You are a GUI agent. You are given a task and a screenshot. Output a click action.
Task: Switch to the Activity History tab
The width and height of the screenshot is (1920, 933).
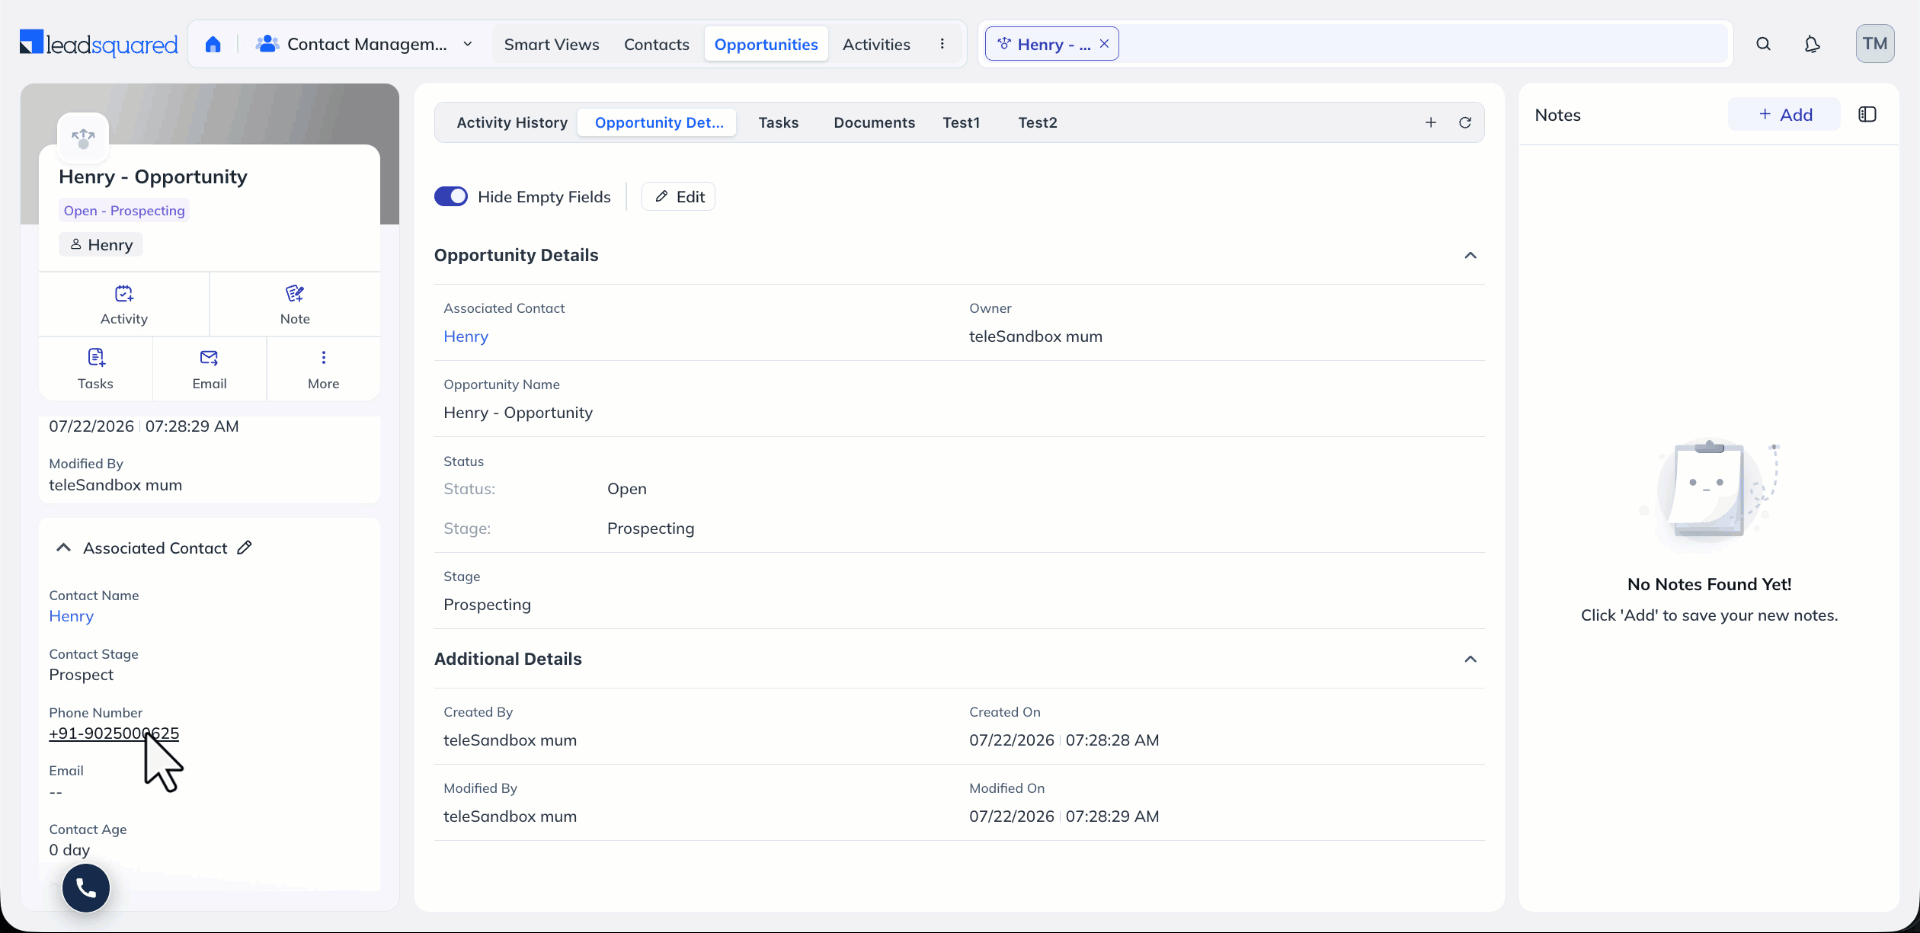(512, 123)
